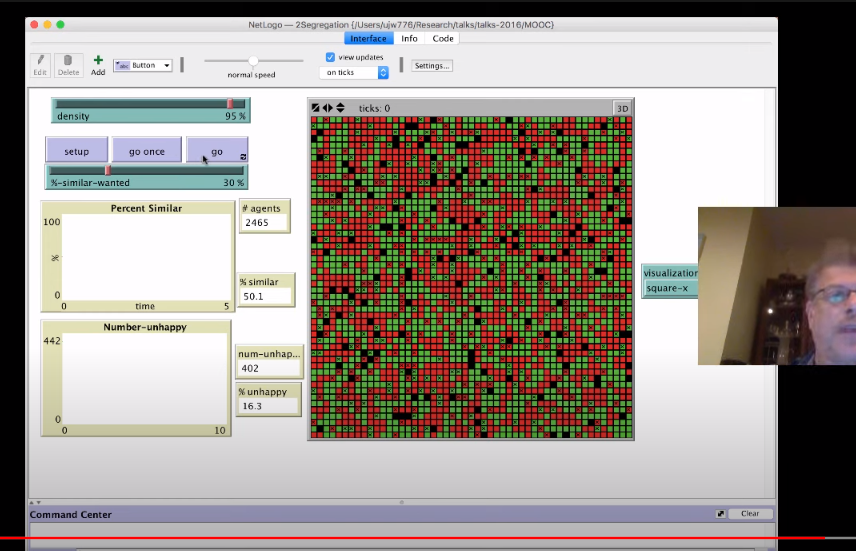Click the Command Center collapse arrows

(35, 502)
